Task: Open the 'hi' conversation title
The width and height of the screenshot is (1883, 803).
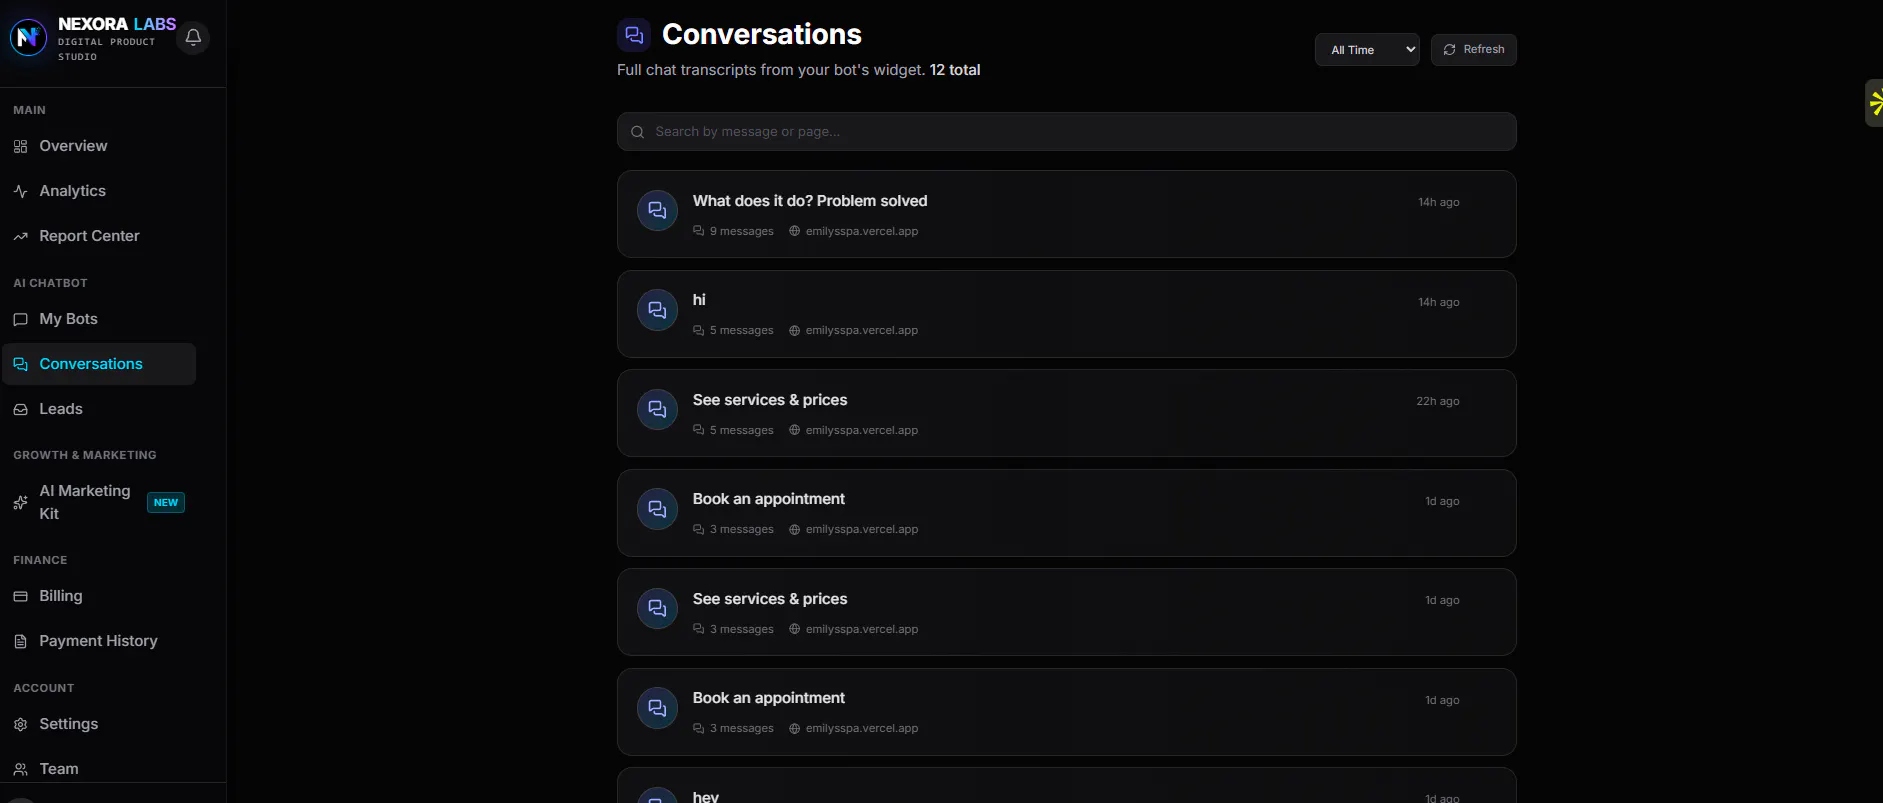Action: (699, 300)
